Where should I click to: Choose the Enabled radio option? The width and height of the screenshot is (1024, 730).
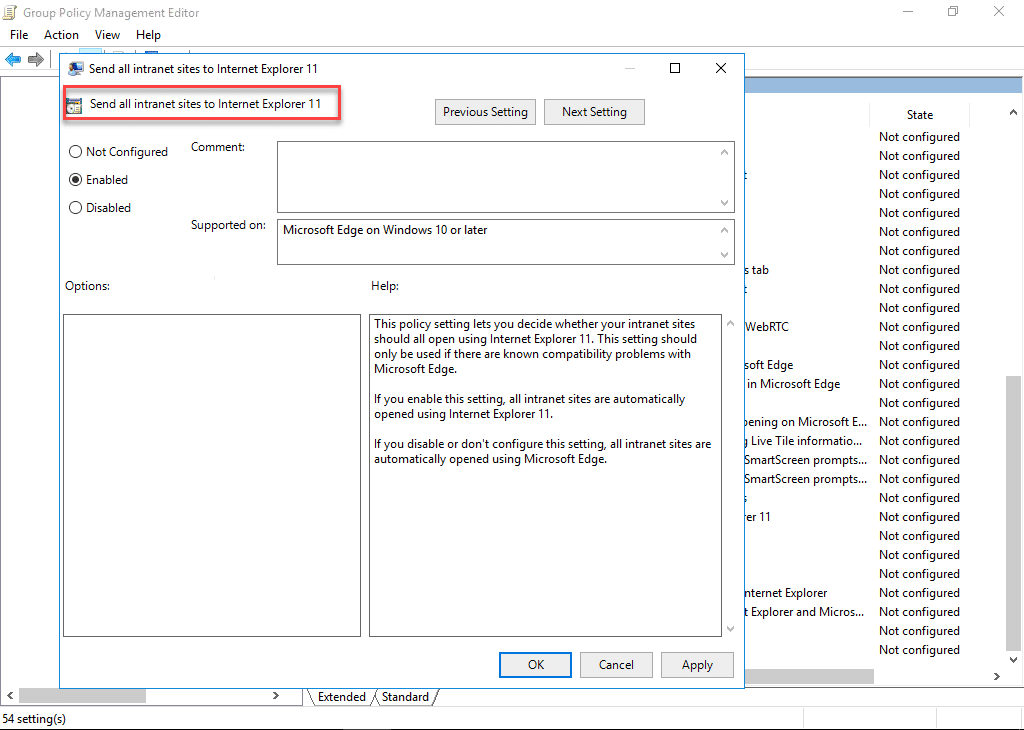pyautogui.click(x=76, y=180)
